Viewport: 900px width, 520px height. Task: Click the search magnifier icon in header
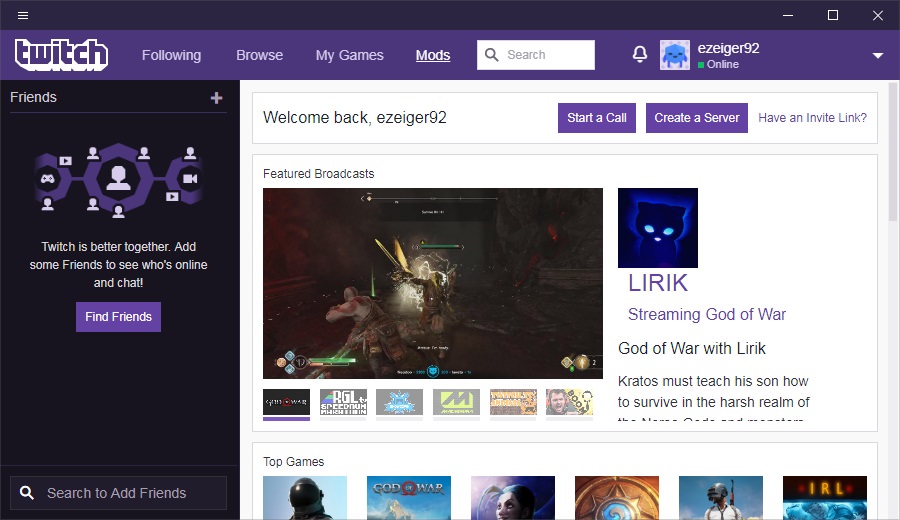491,55
